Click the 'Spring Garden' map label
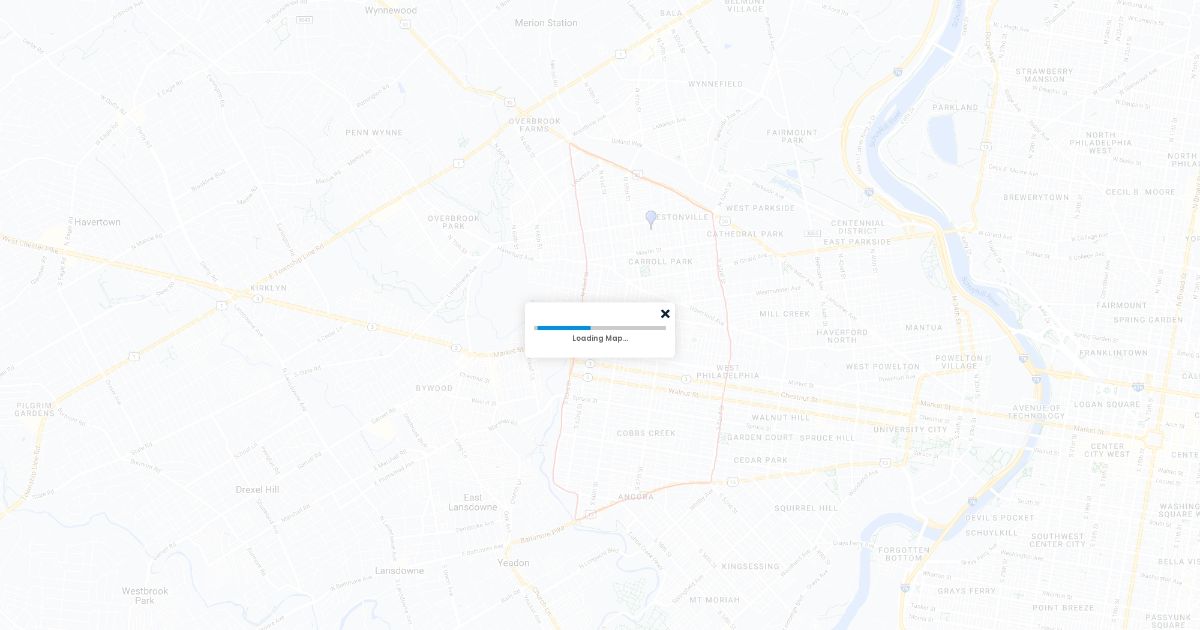This screenshot has width=1200, height=630. click(1148, 320)
